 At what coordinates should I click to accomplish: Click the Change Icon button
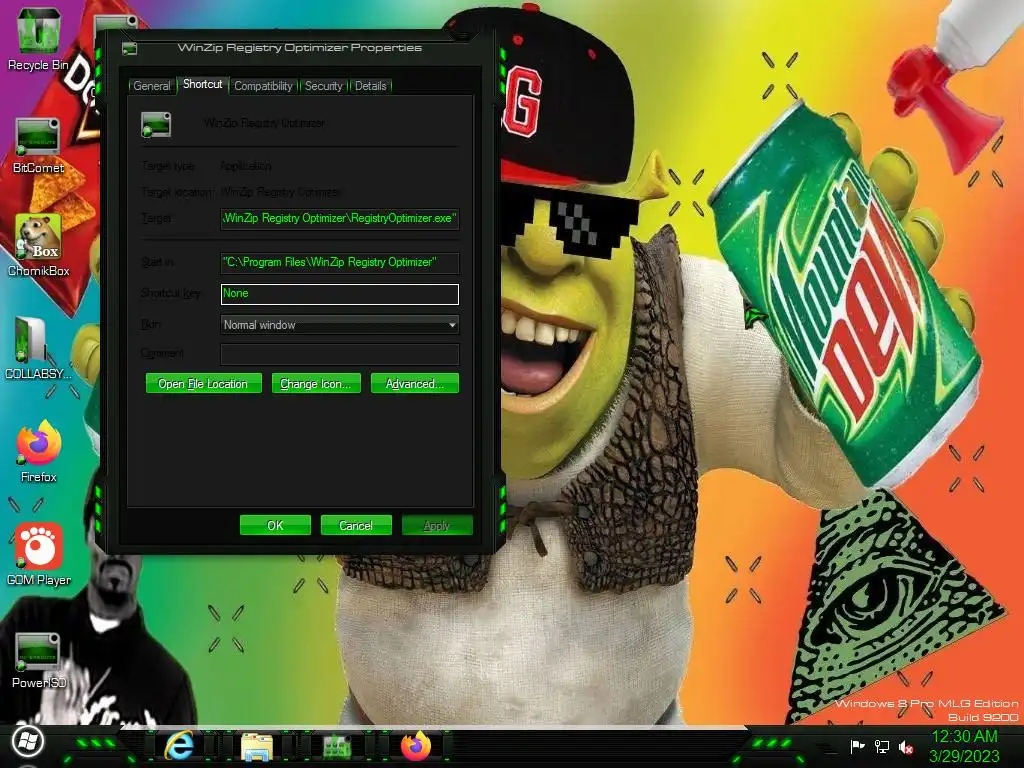click(x=315, y=383)
